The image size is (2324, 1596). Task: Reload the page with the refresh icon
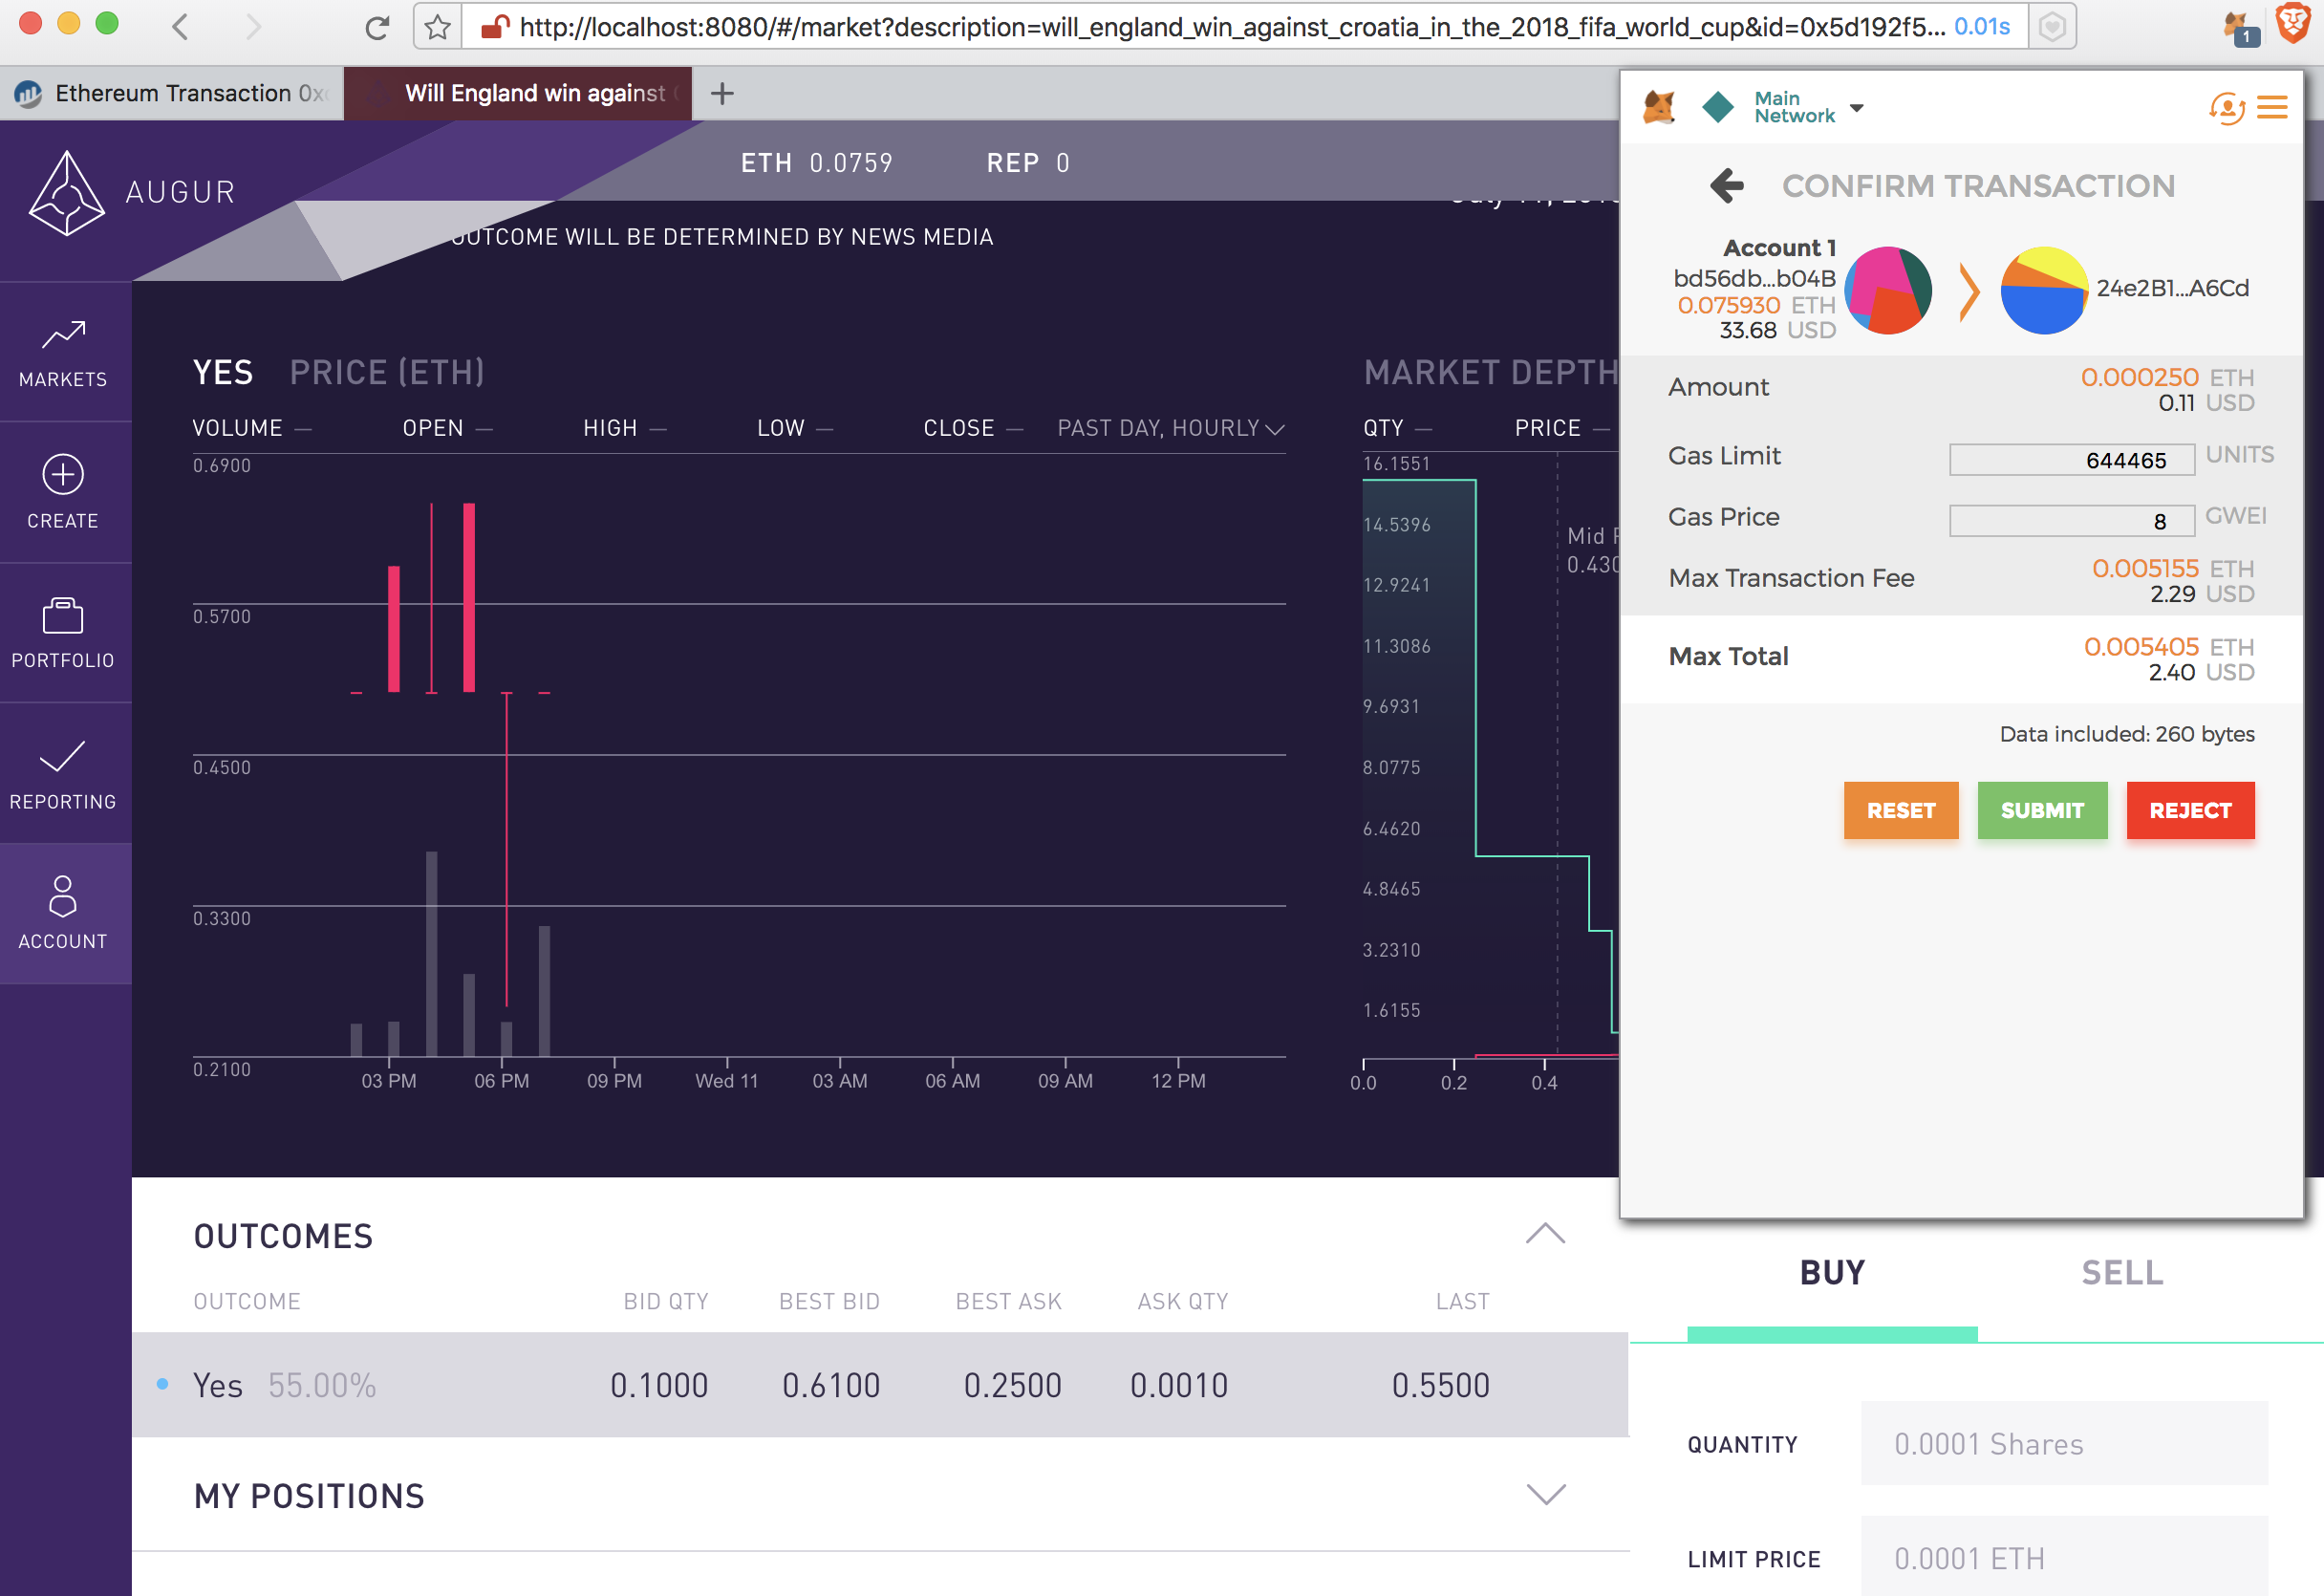tap(377, 27)
